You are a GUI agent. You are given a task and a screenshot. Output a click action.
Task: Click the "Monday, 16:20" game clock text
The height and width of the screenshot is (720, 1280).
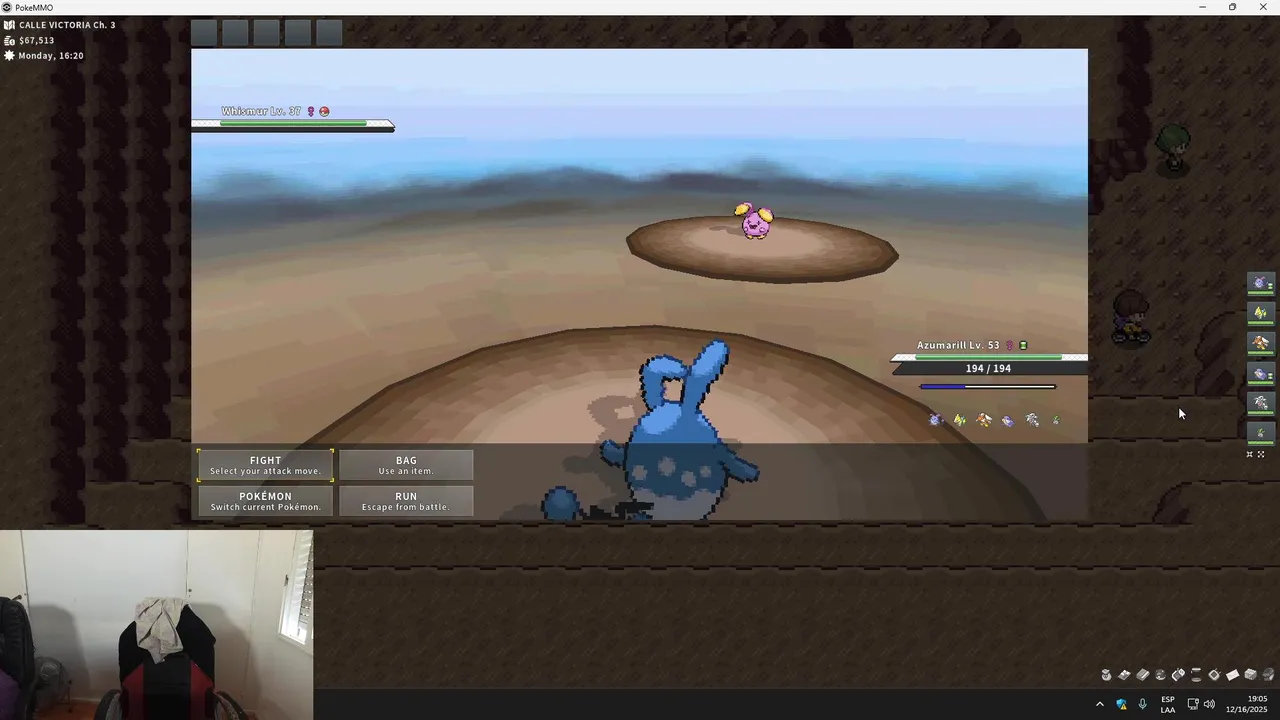[51, 56]
